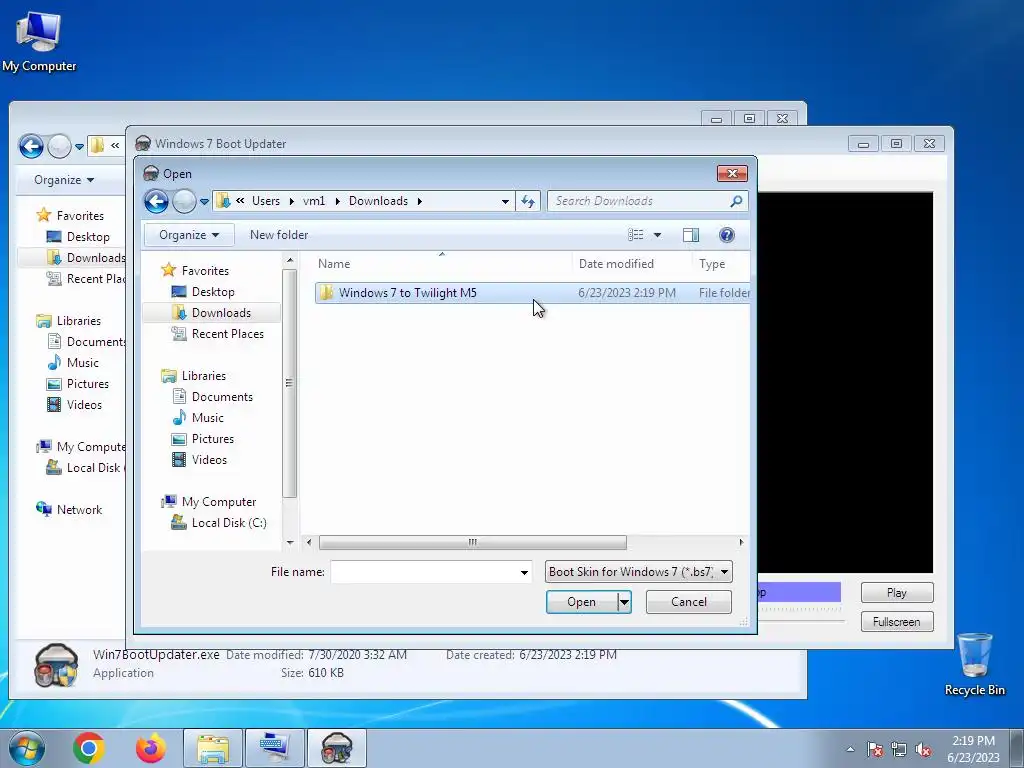Select Recent Places in Open dialog sidebar
The image size is (1024, 768).
point(227,334)
